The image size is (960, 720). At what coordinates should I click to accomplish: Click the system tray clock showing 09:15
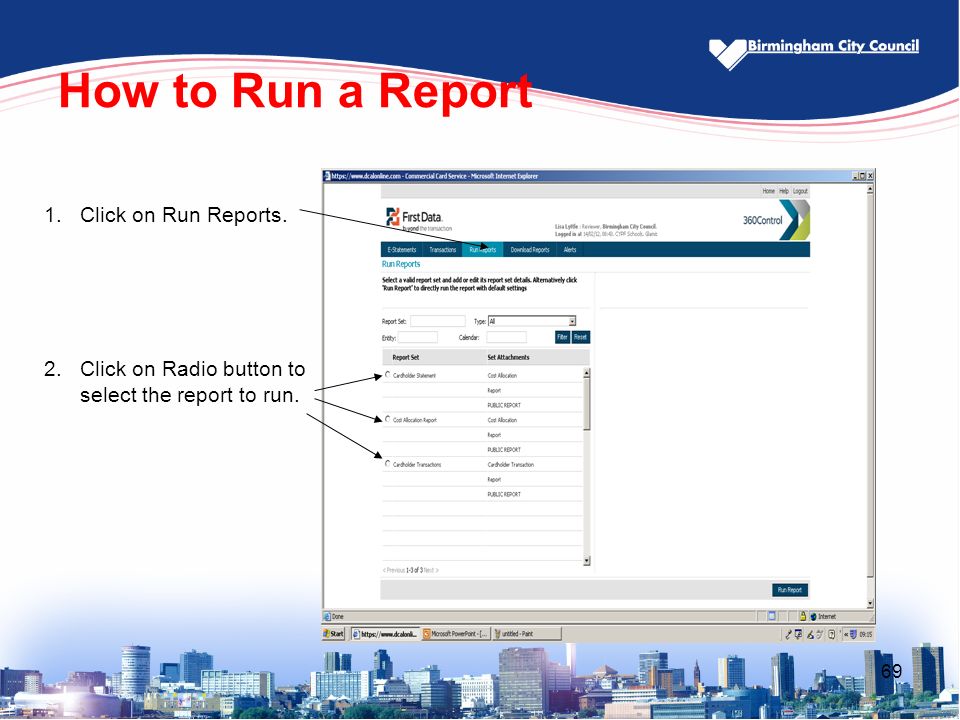pos(865,635)
